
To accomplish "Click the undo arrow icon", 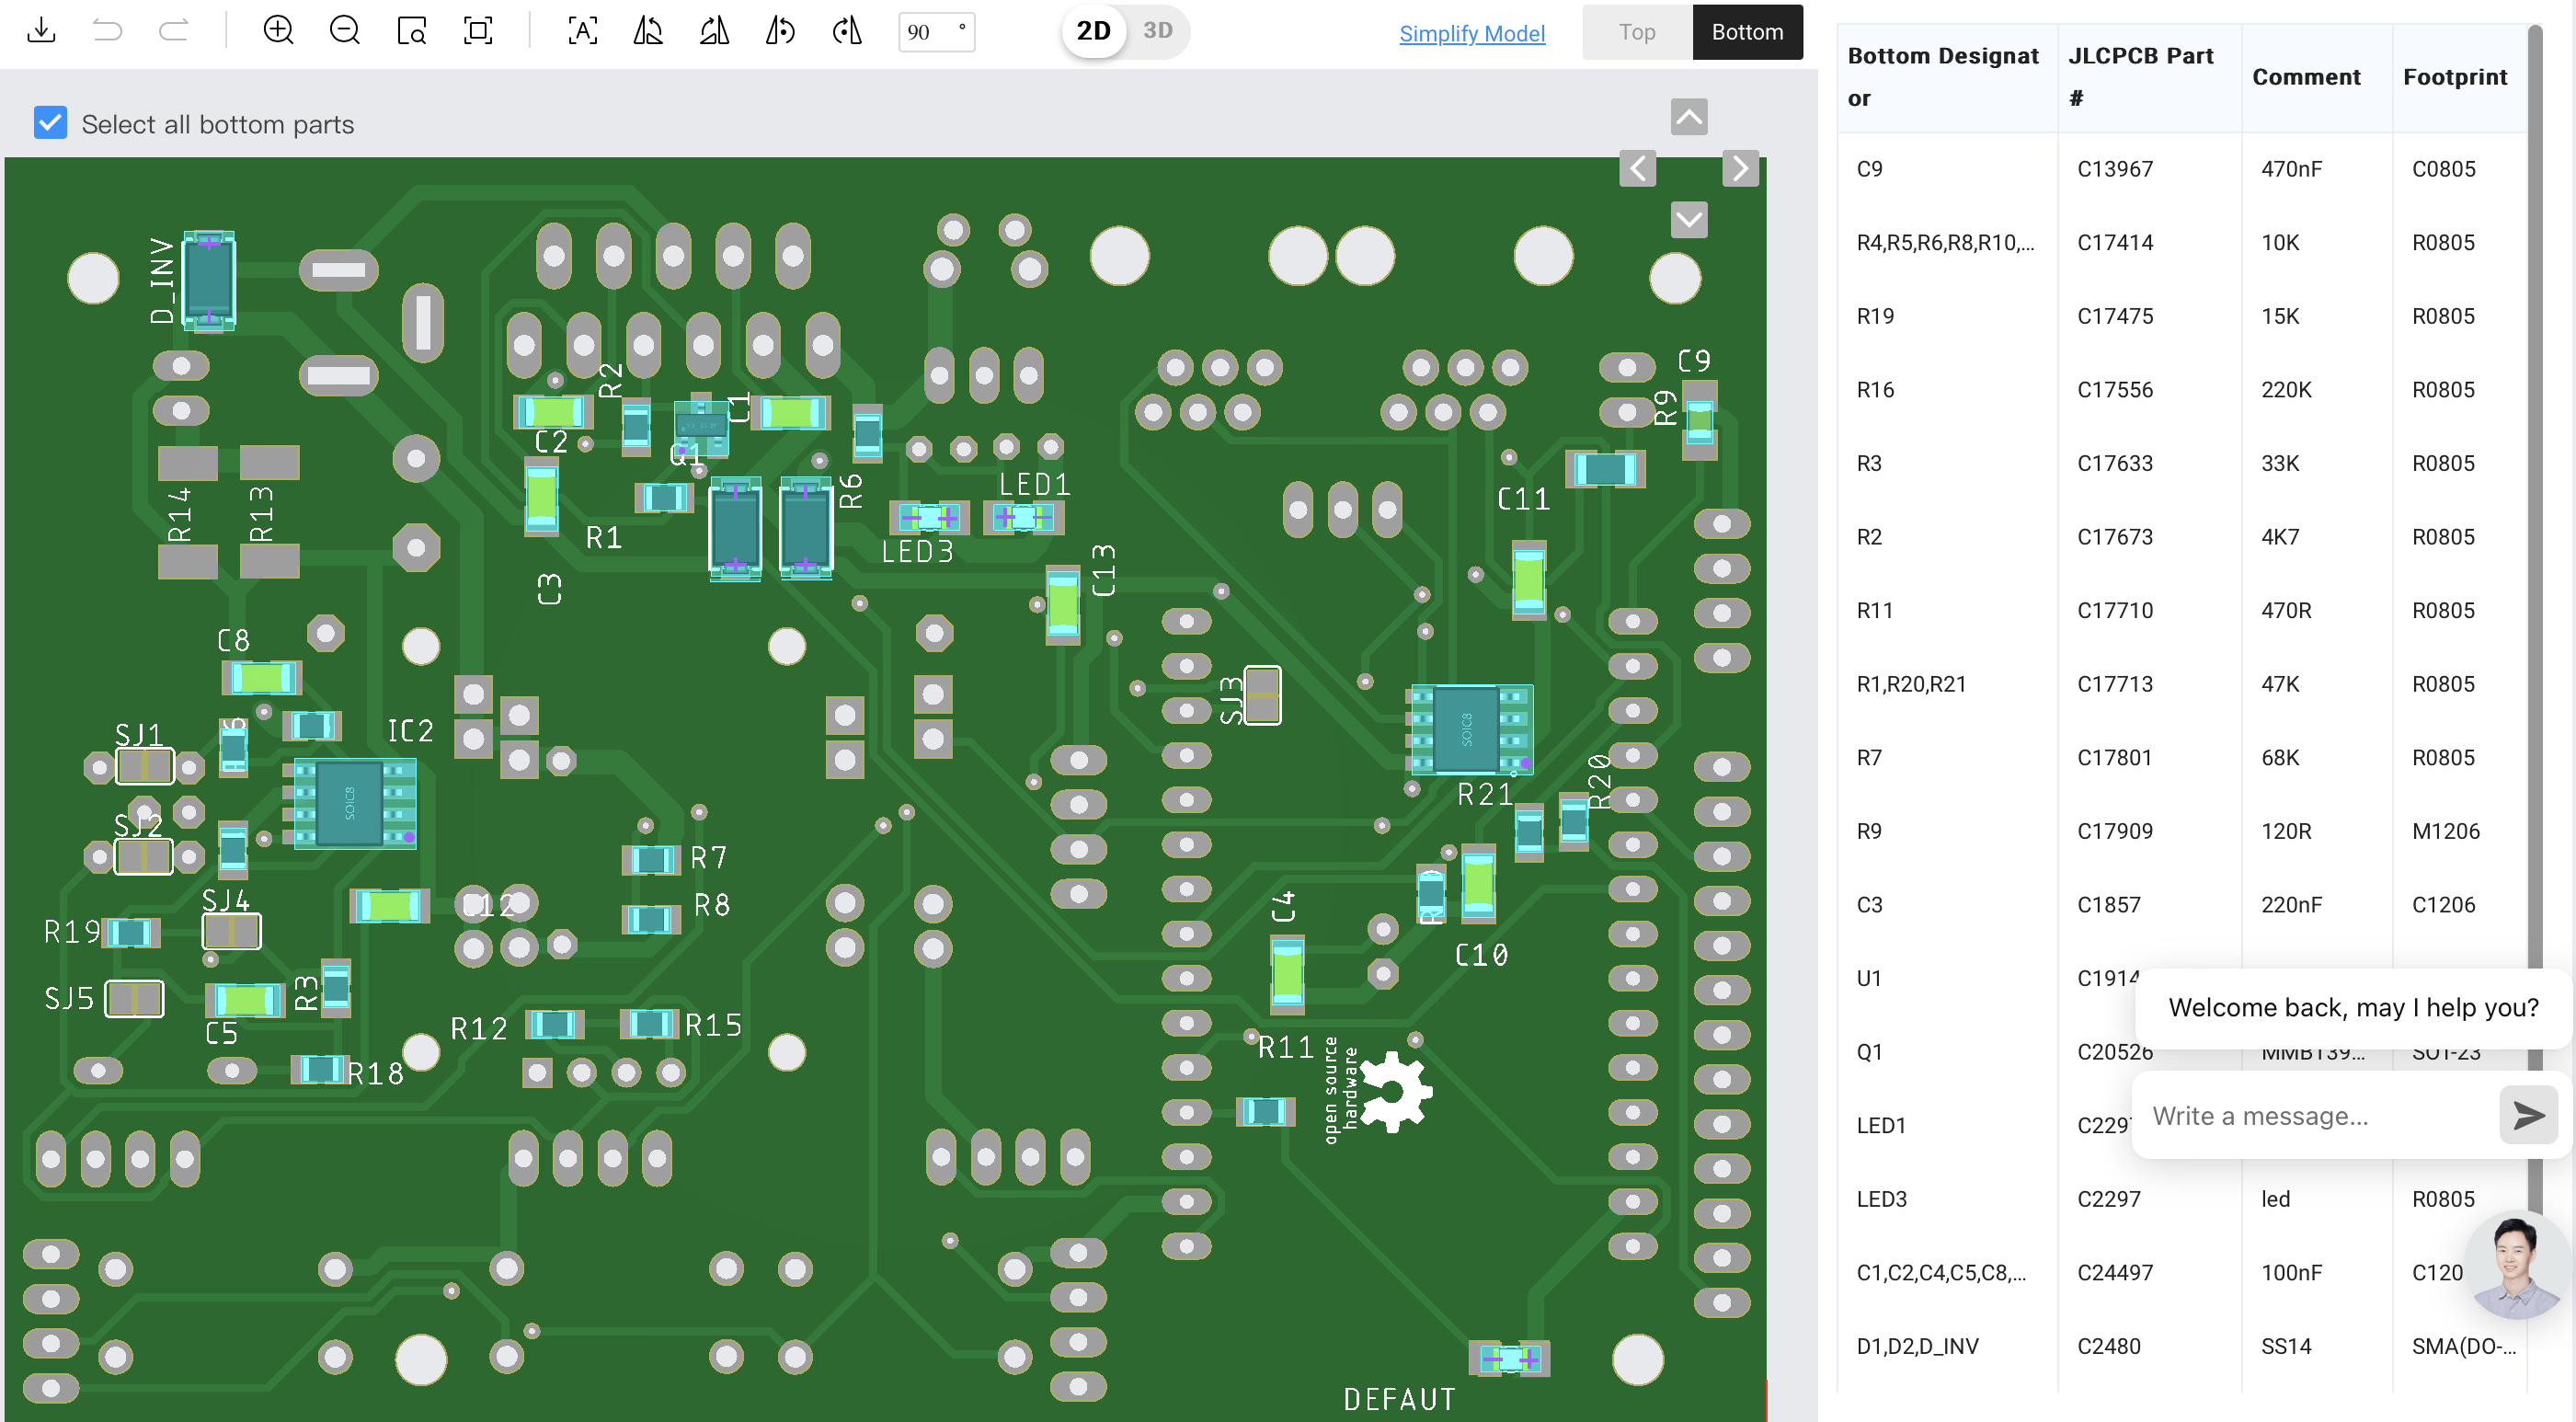I will point(107,31).
